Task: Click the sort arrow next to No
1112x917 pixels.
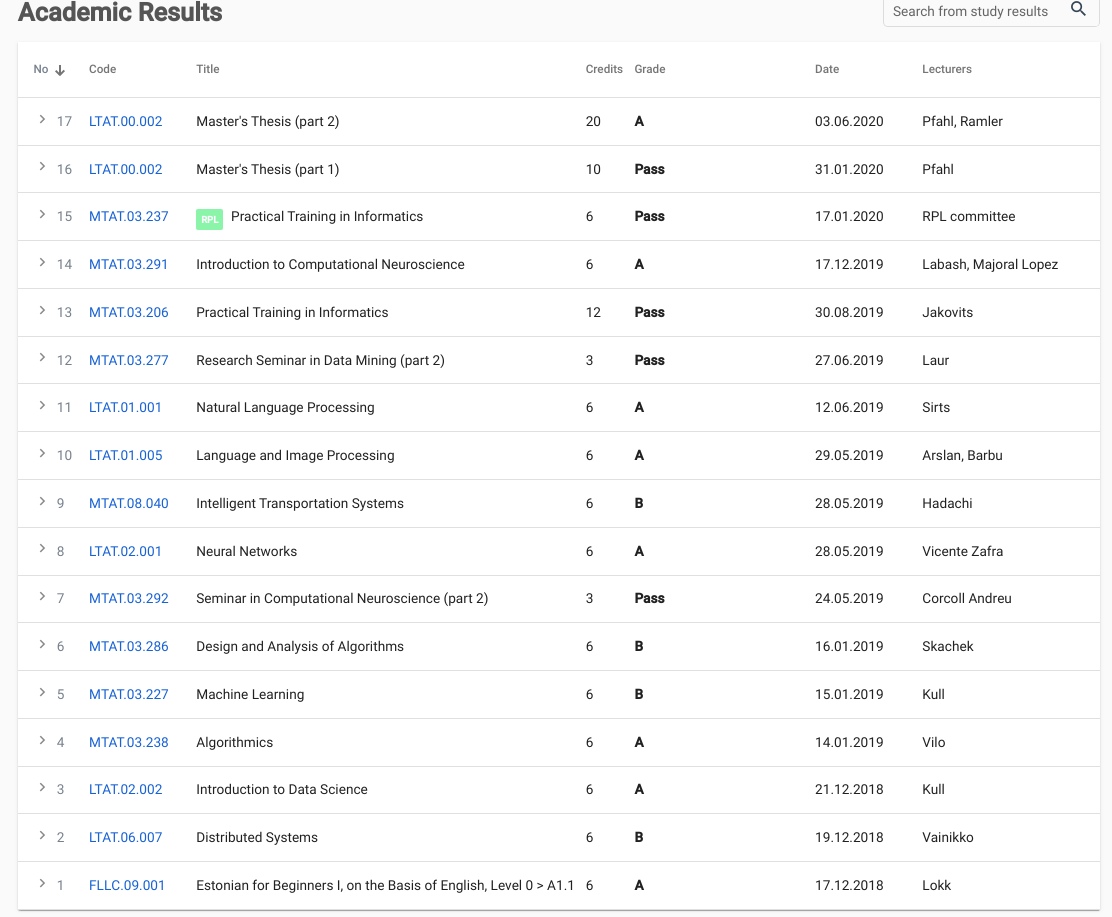Action: coord(60,70)
